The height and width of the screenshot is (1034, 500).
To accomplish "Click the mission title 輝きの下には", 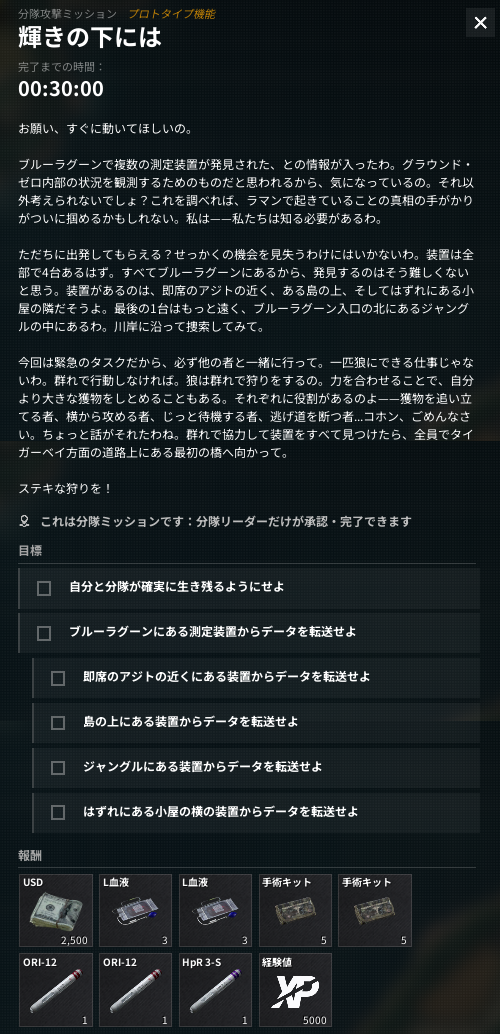I will (90, 38).
